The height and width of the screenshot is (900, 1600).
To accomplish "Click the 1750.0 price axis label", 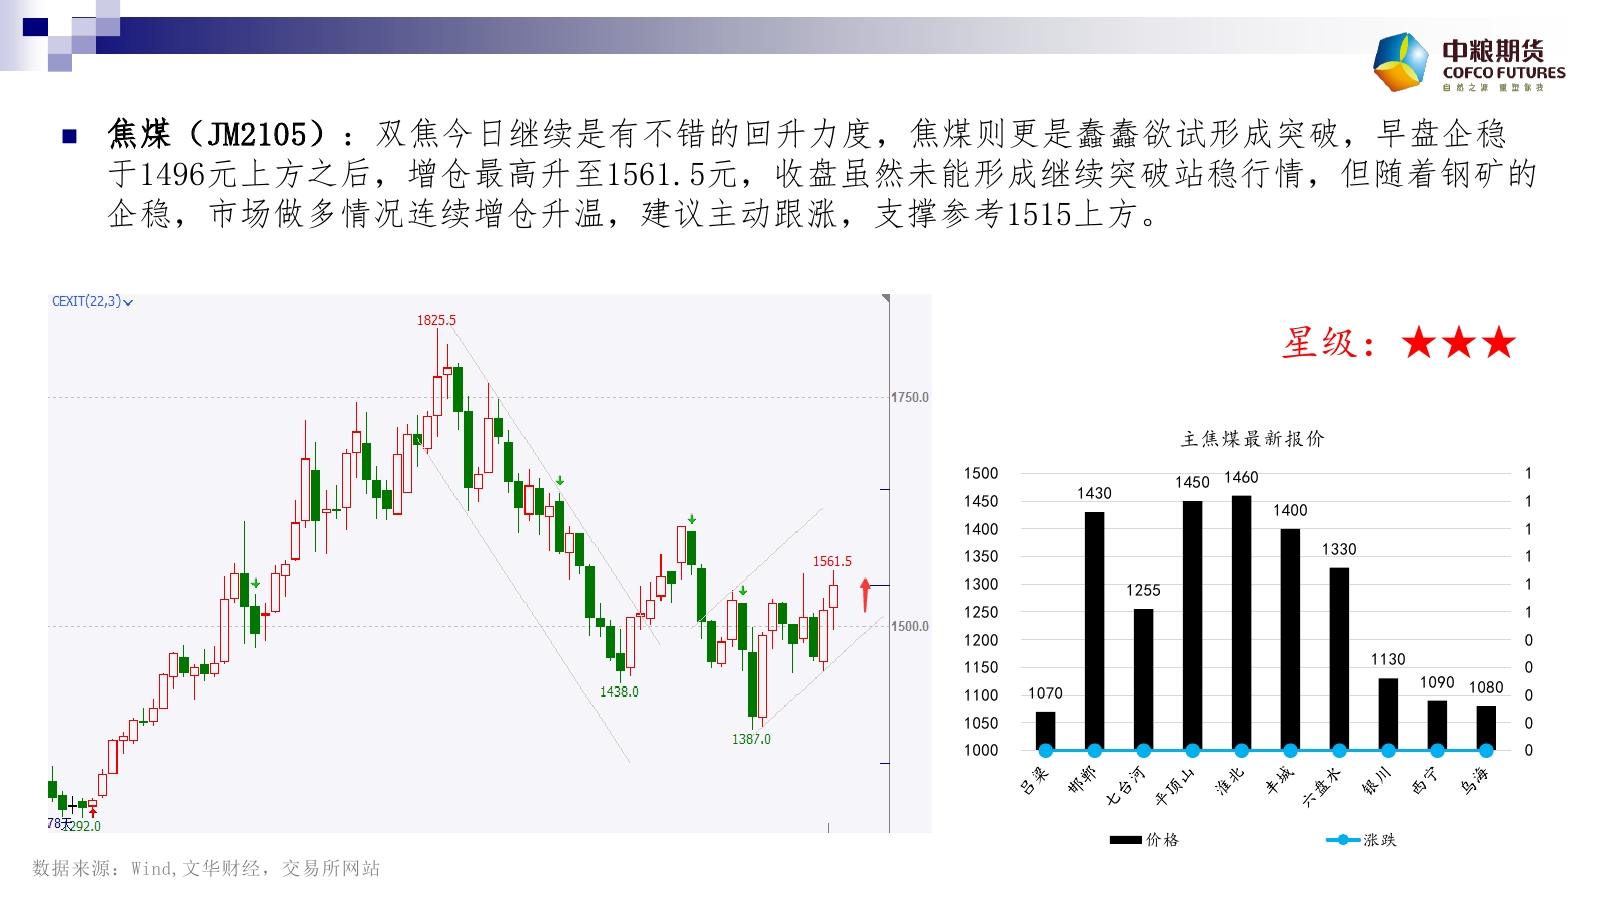I will (x=910, y=397).
